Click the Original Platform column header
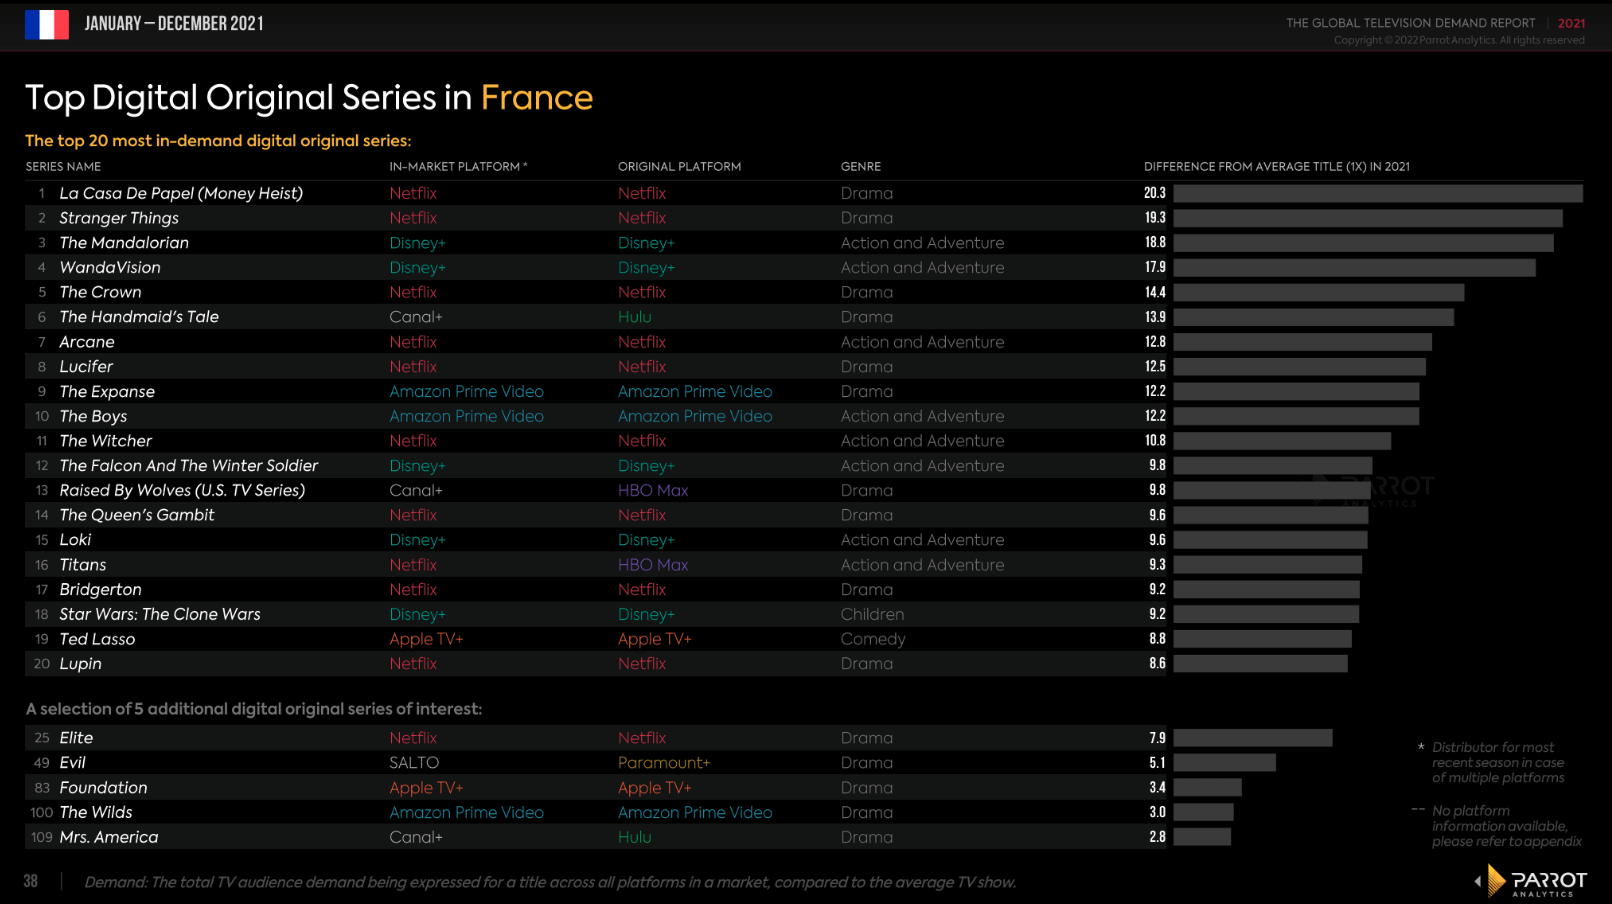Screen dimensions: 1612x904 [679, 167]
